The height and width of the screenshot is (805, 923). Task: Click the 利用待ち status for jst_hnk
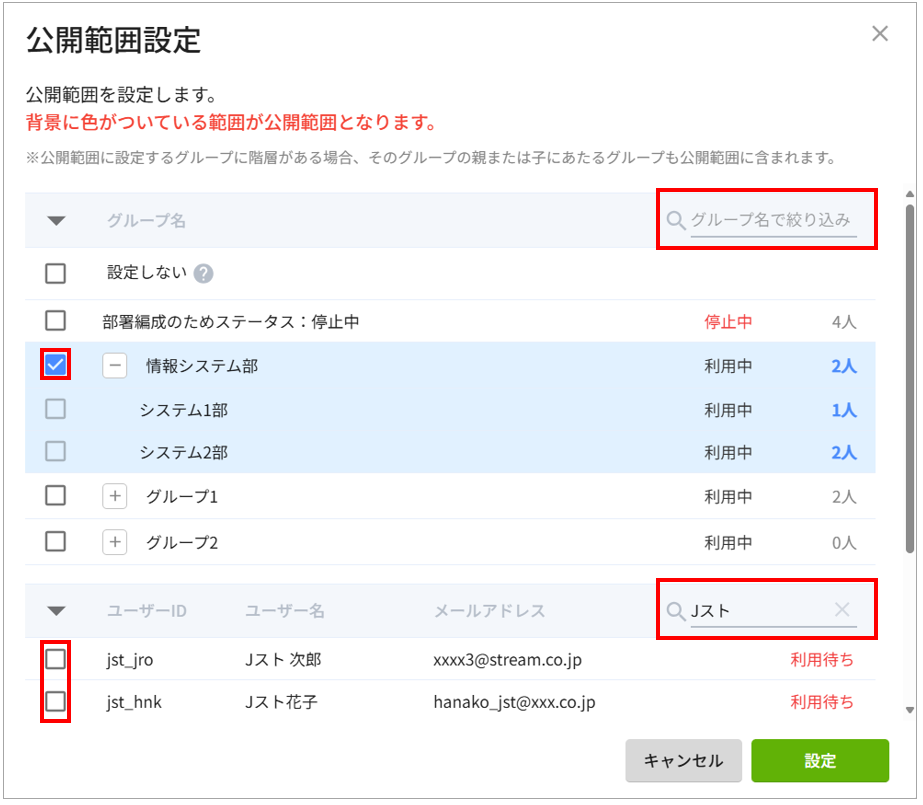[x=822, y=702]
